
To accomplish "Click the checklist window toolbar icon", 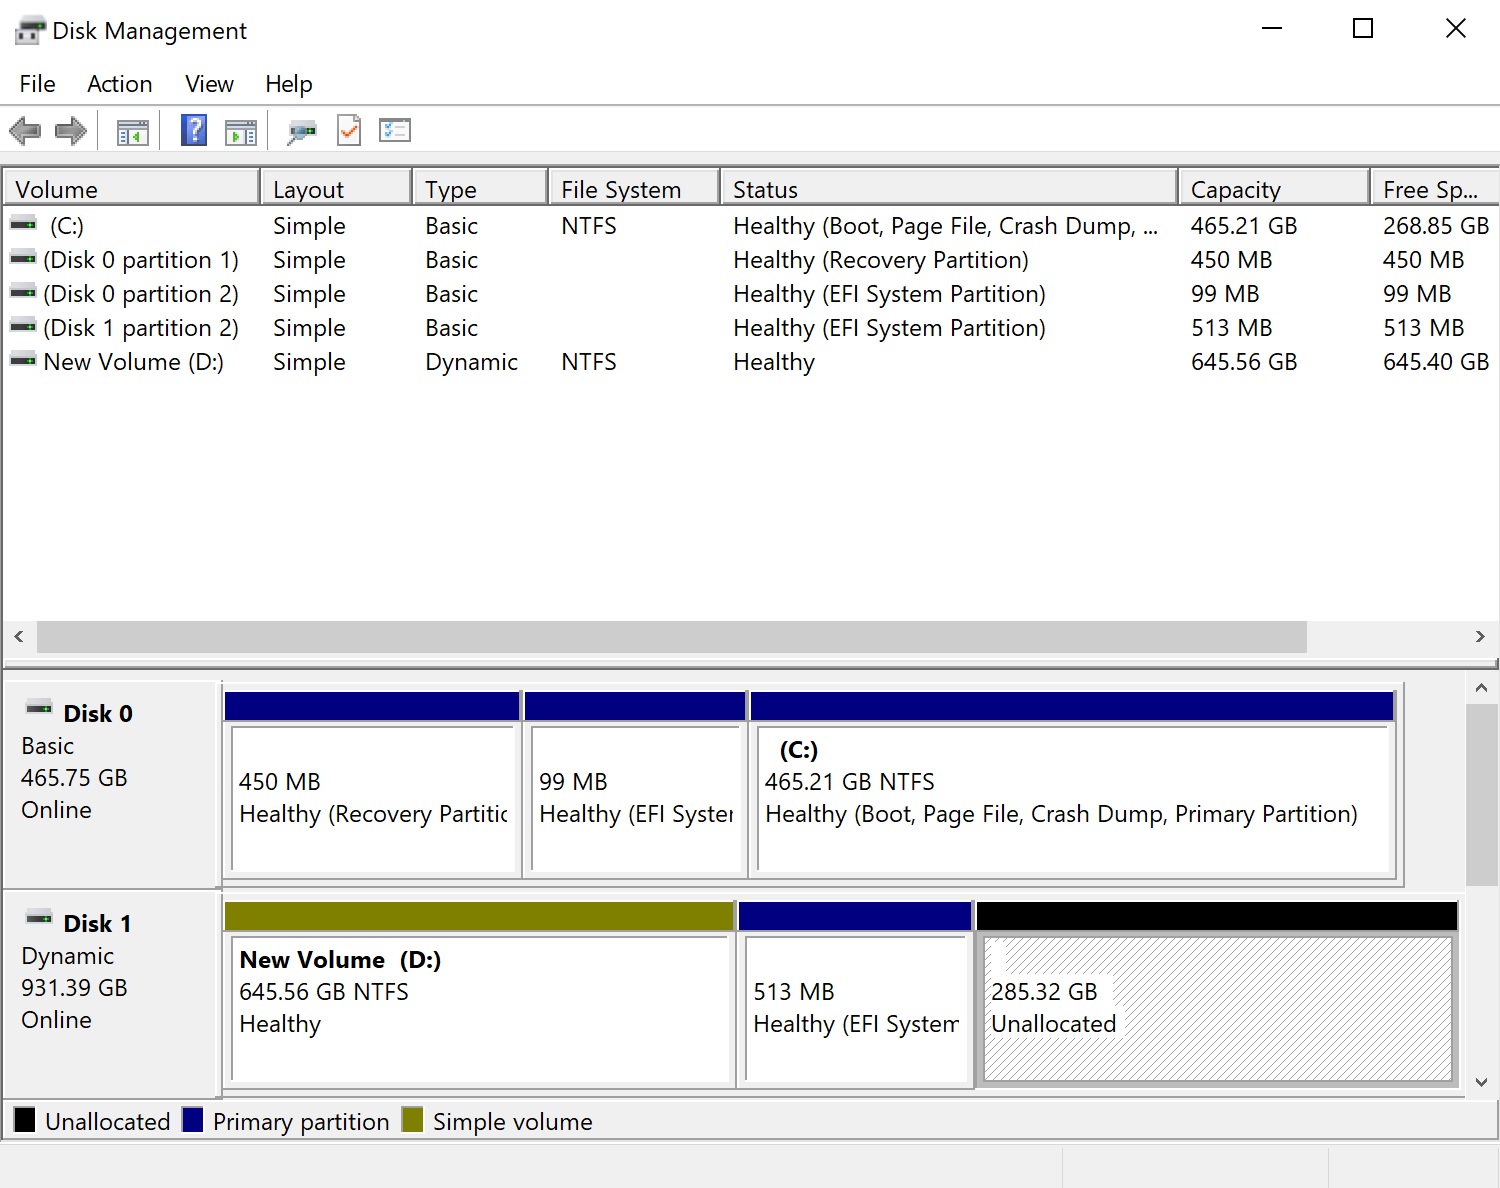I will click(x=394, y=130).
